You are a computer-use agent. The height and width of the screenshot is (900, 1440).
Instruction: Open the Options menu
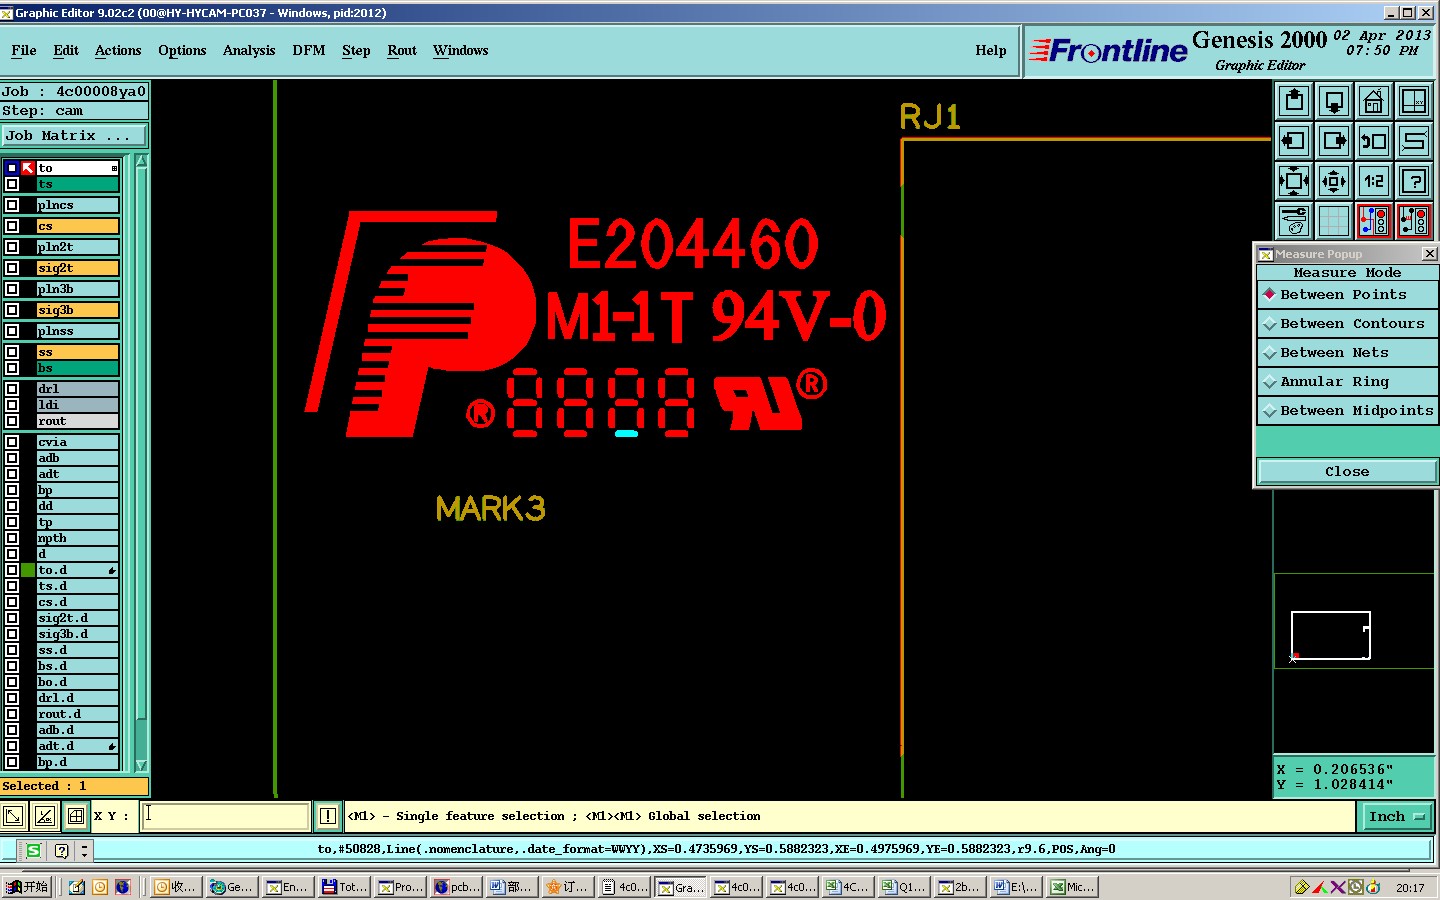(182, 51)
